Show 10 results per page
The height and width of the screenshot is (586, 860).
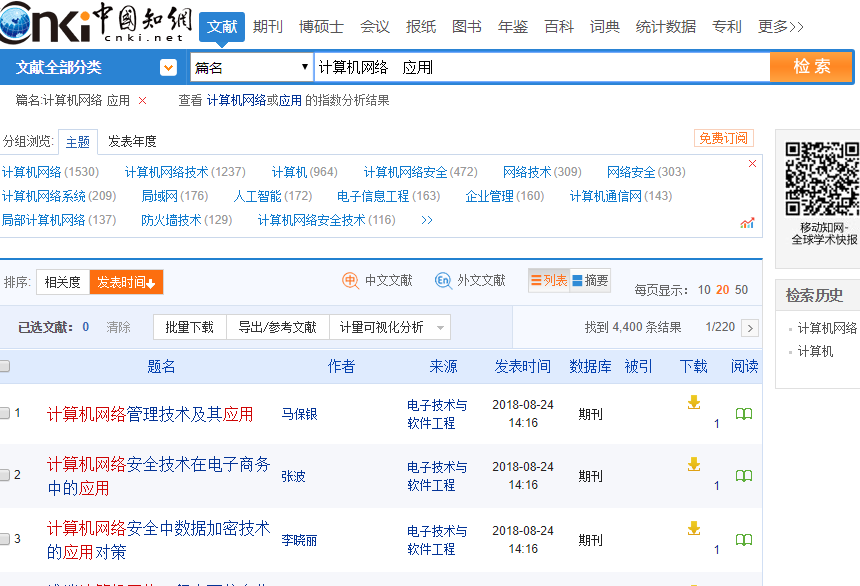pos(704,290)
